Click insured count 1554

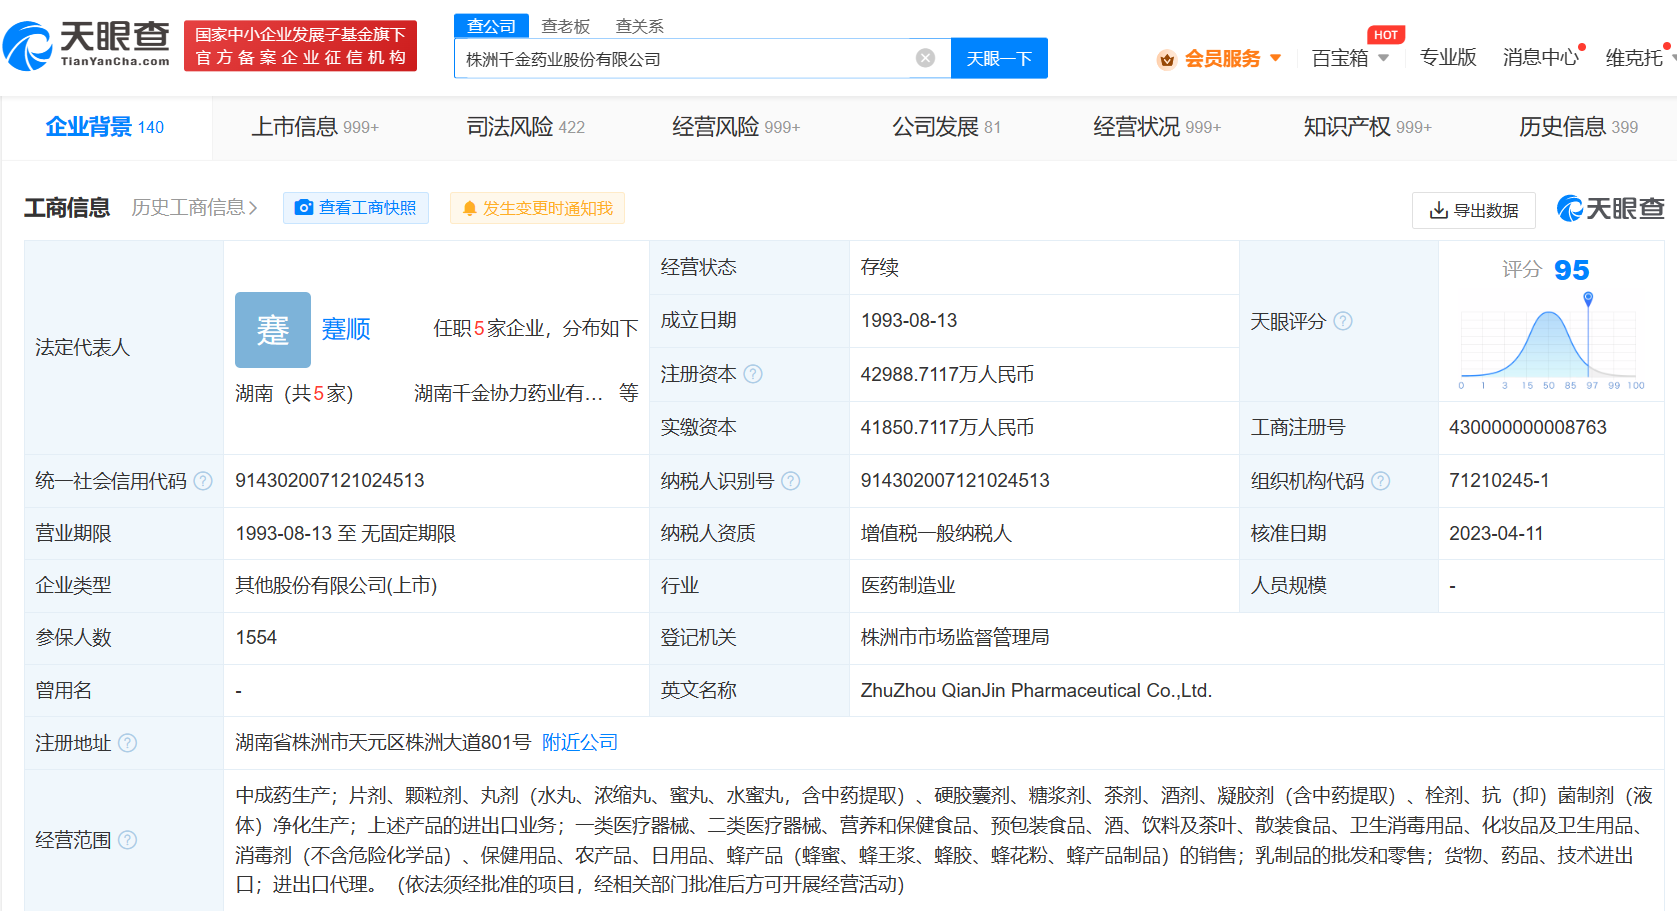pos(256,637)
